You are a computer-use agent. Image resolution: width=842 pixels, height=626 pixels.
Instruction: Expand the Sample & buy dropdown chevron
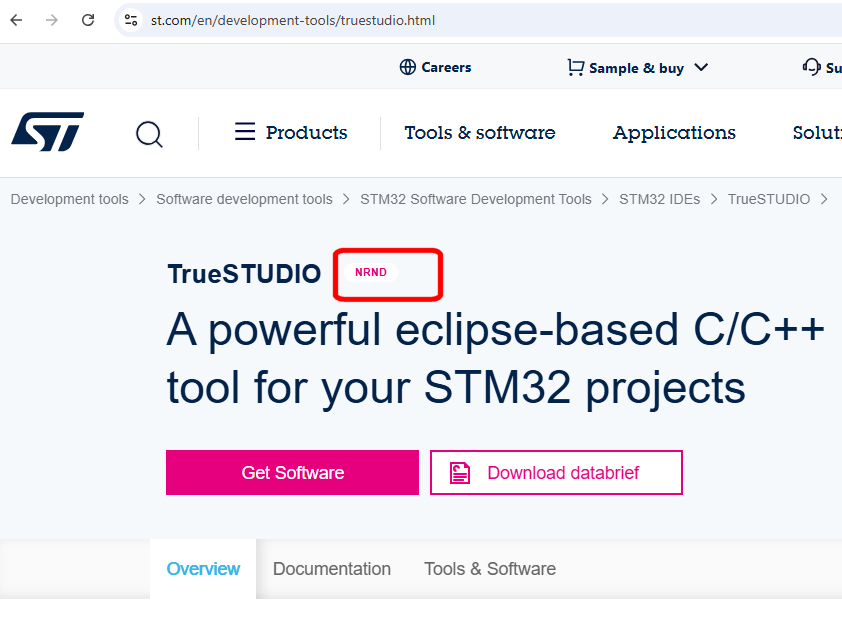click(x=701, y=67)
